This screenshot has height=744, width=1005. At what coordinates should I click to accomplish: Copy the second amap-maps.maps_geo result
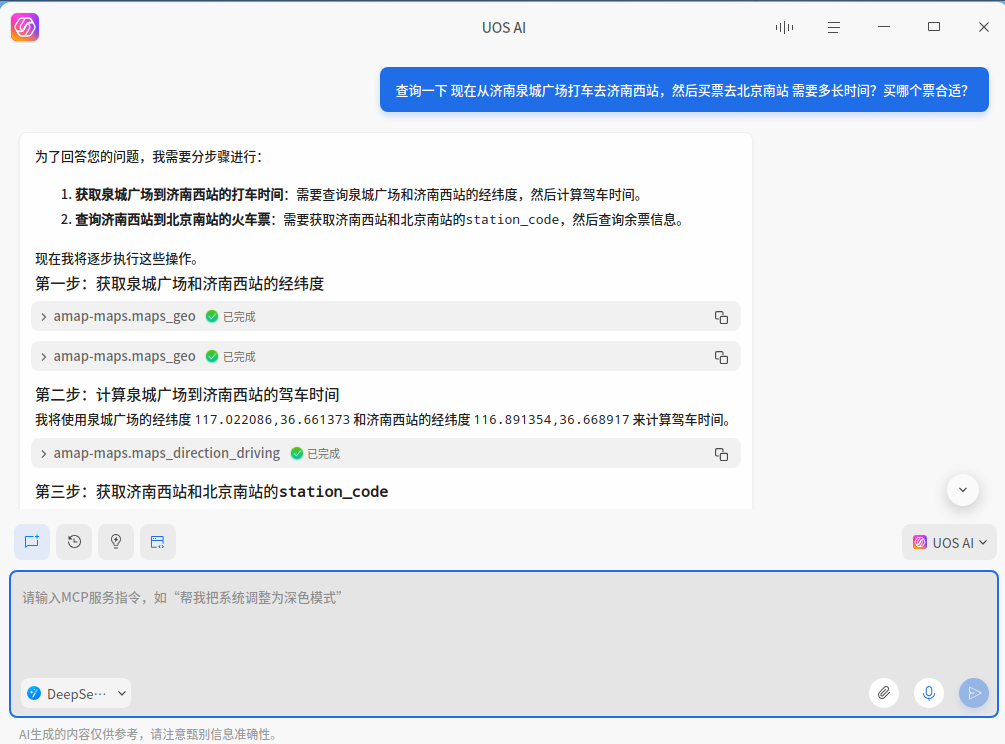coord(721,357)
